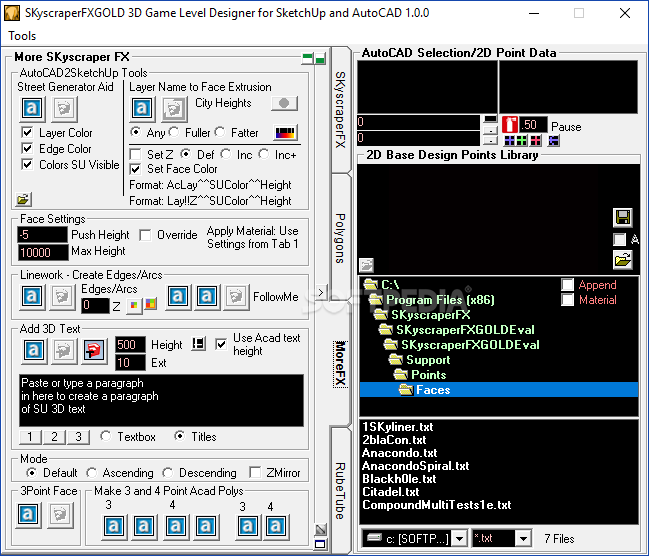The height and width of the screenshot is (556, 649).
Task: Click the pink cross icon
Action: click(x=536, y=141)
